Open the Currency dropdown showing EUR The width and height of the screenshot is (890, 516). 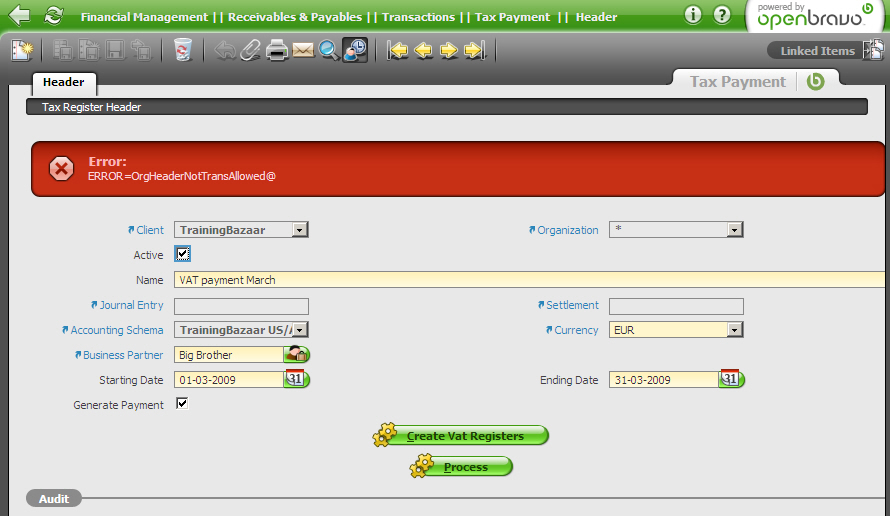(734, 330)
